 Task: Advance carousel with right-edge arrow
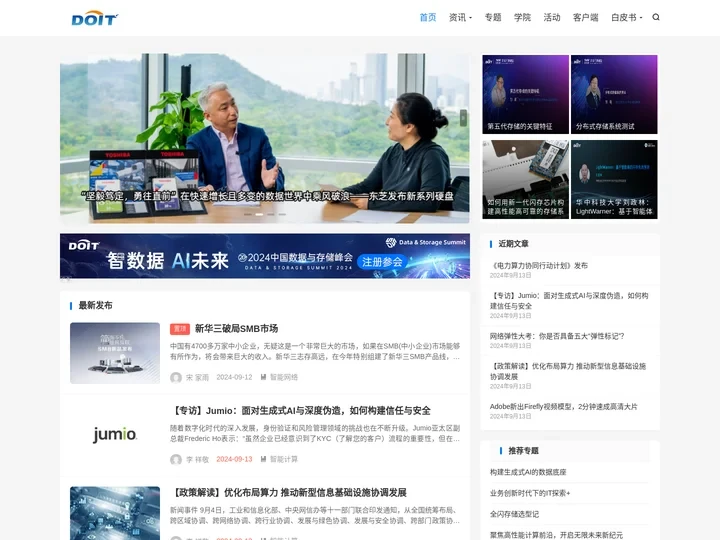463,118
